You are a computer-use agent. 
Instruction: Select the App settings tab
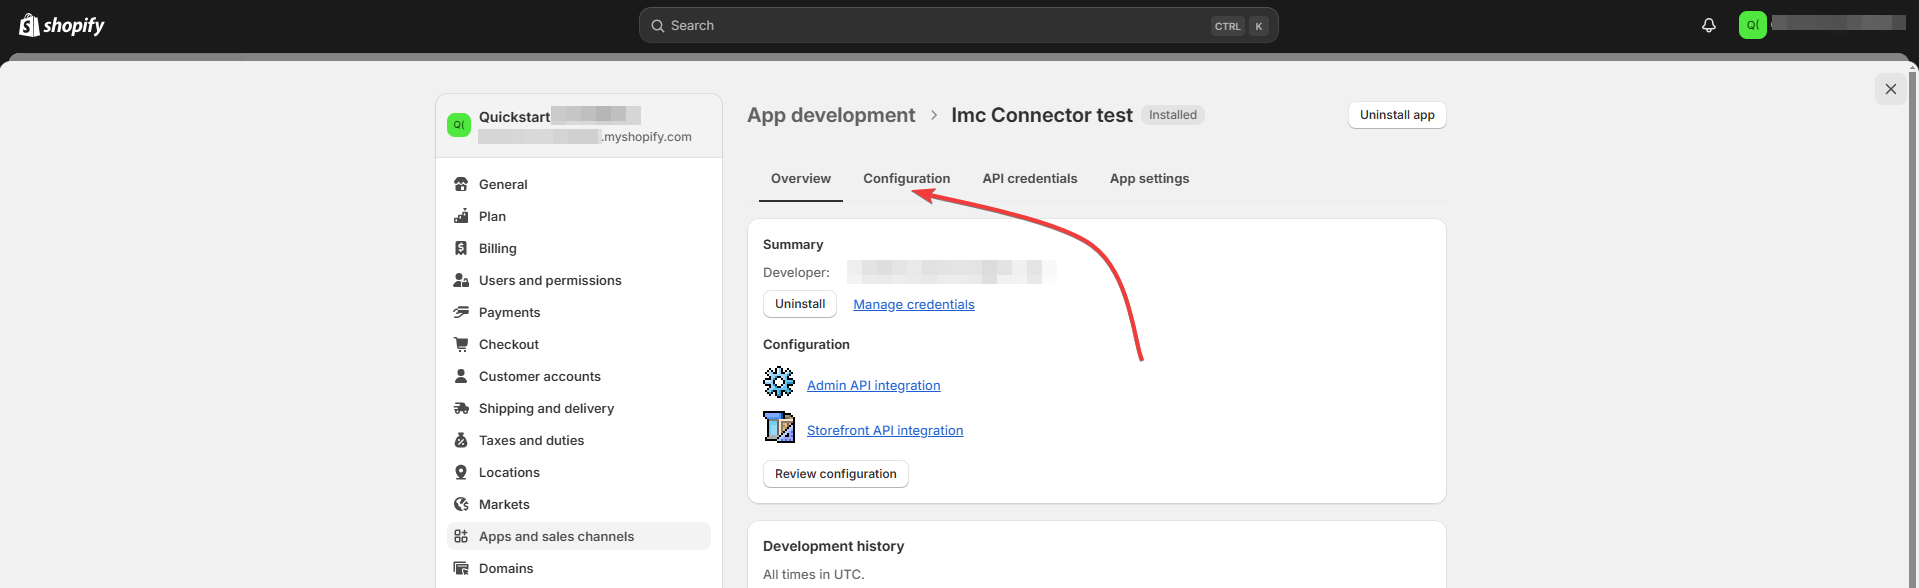tap(1149, 179)
